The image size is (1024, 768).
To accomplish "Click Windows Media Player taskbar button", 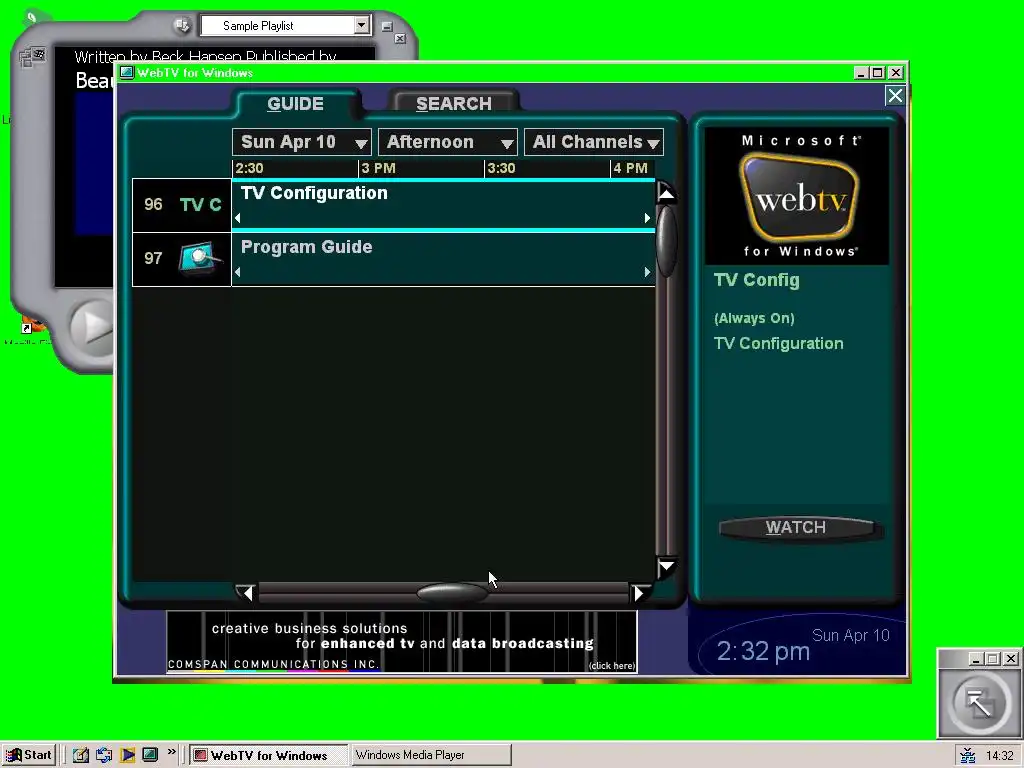I will (x=431, y=755).
